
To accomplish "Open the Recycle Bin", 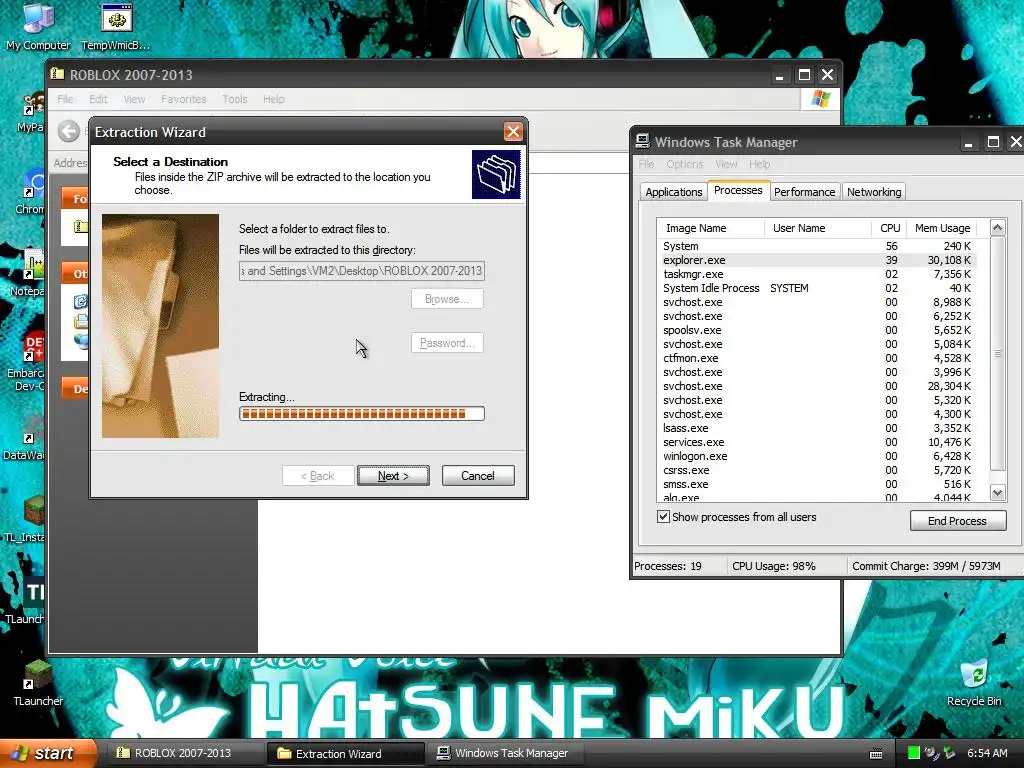I will pos(974,683).
